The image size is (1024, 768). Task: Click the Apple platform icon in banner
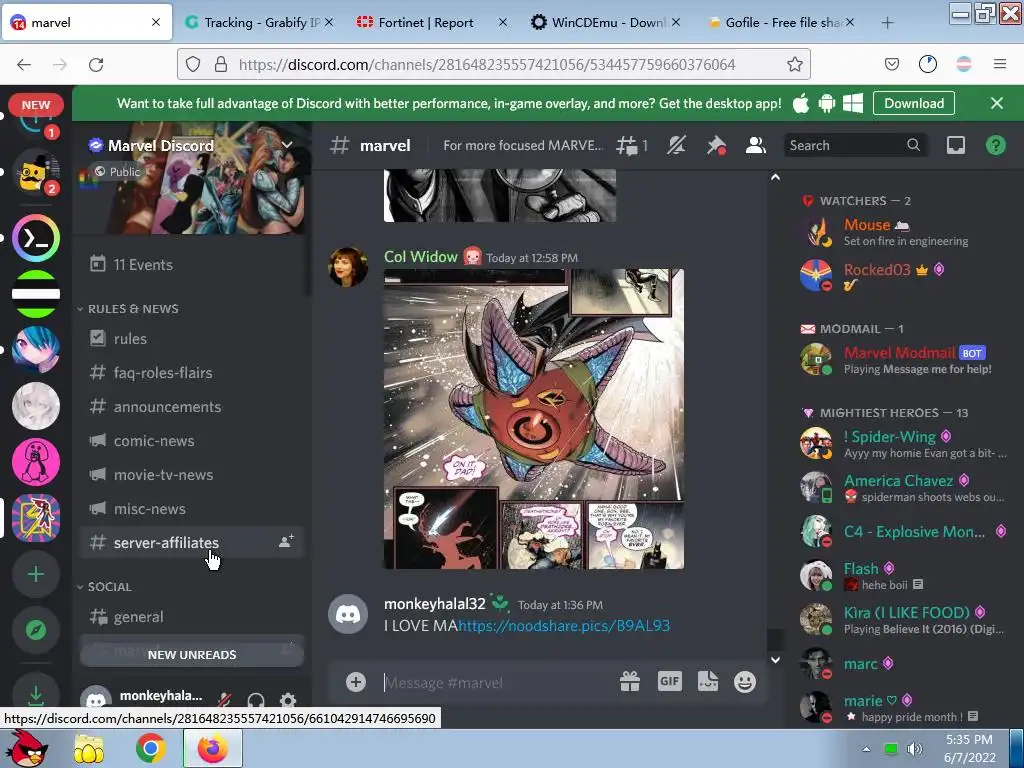[x=801, y=103]
